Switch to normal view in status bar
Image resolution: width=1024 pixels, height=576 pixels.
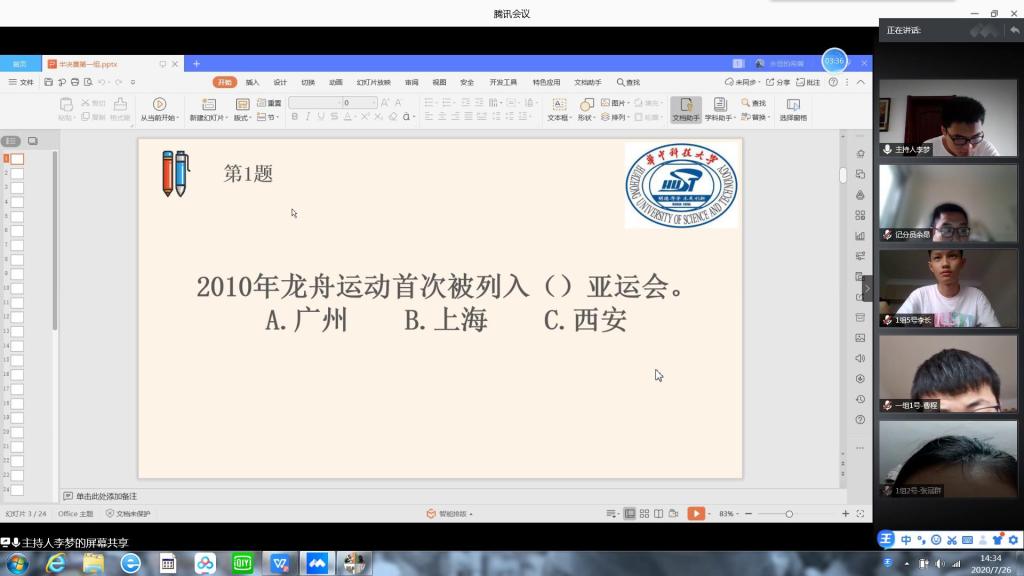[630, 514]
